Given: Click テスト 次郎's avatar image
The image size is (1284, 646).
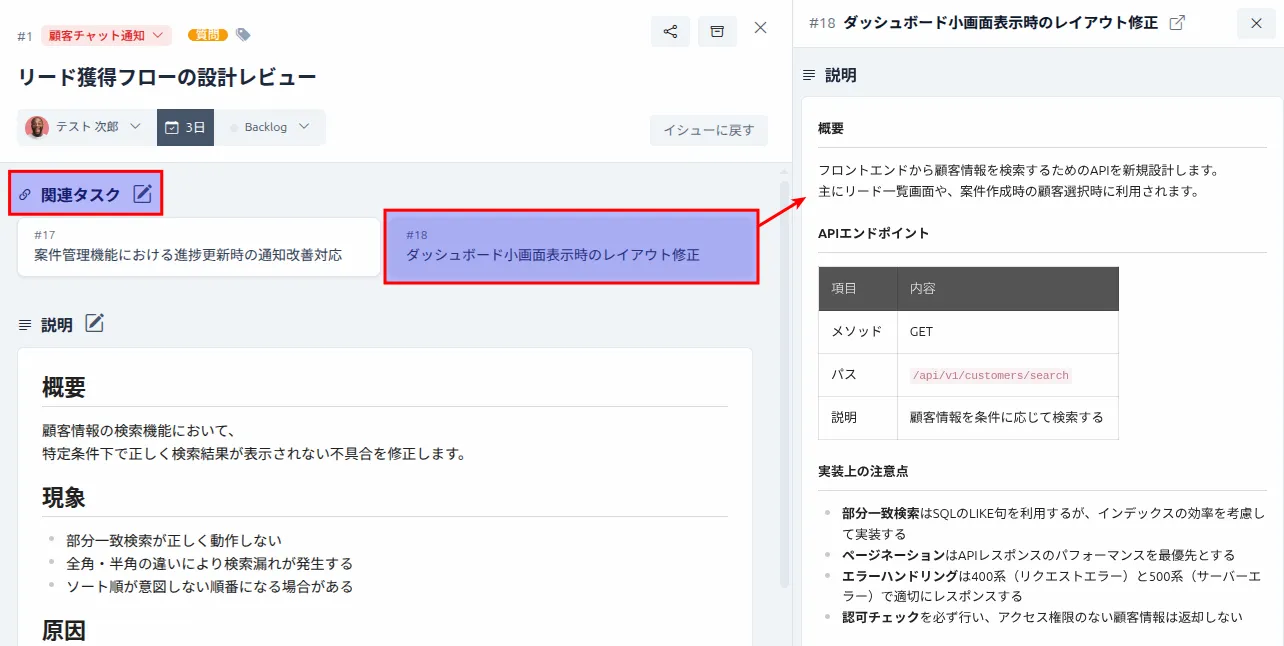Looking at the screenshot, I should (x=37, y=127).
